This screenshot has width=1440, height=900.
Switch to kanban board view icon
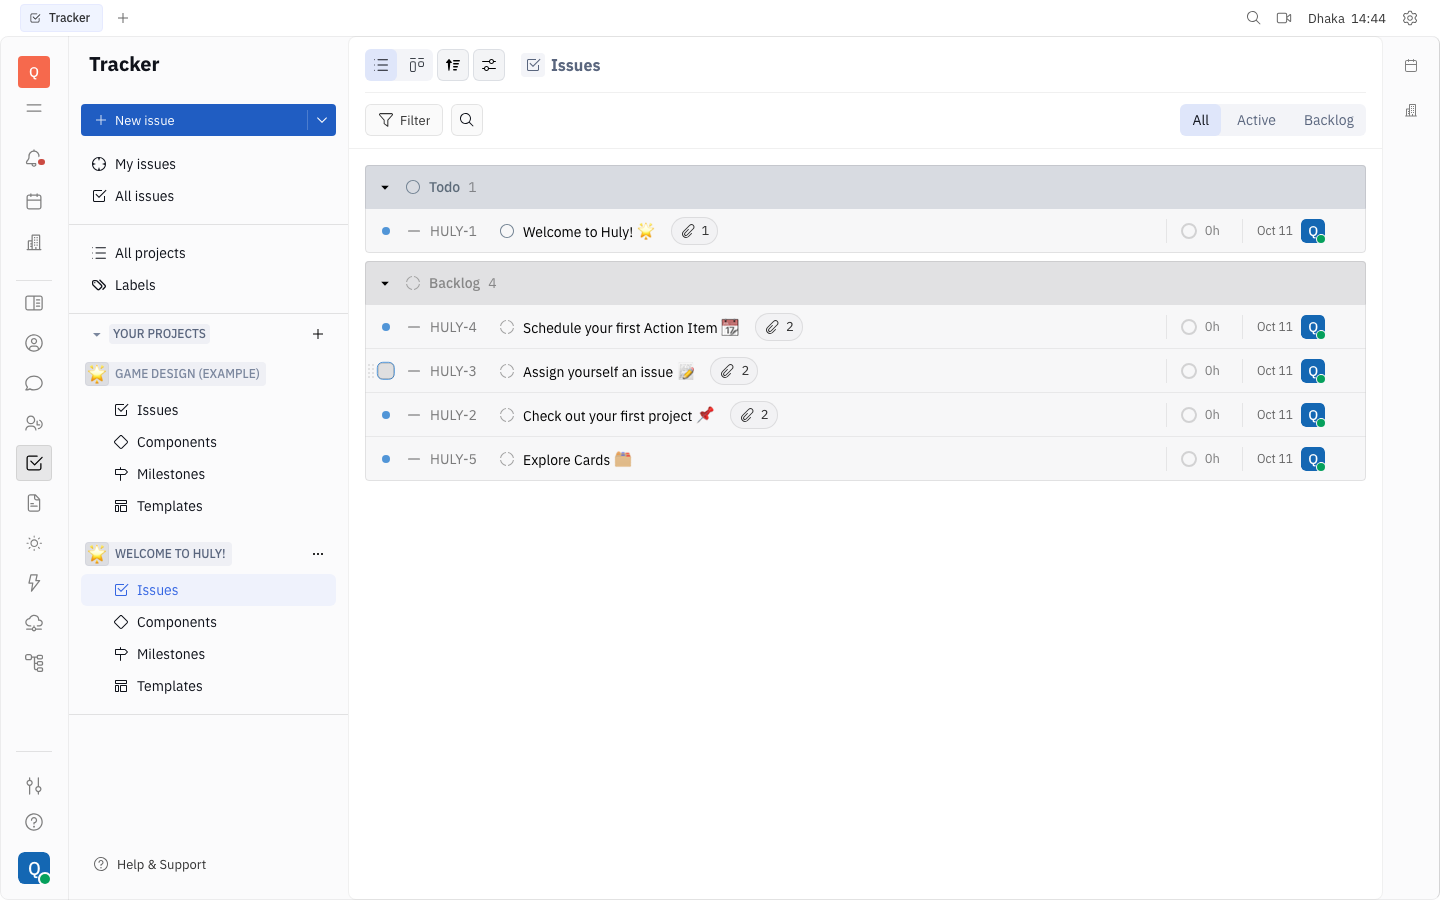(x=417, y=65)
